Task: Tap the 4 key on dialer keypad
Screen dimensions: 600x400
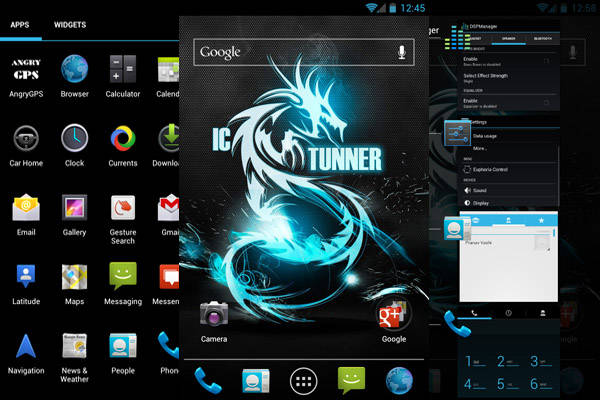Action: click(x=475, y=384)
